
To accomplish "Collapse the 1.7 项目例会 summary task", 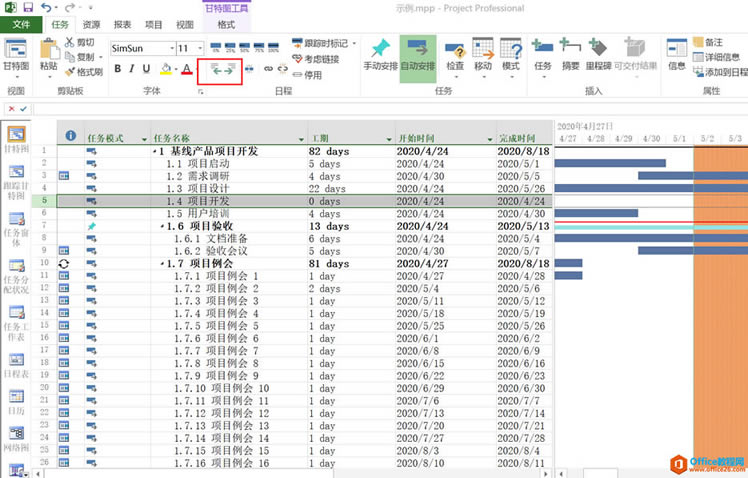I will [x=154, y=264].
